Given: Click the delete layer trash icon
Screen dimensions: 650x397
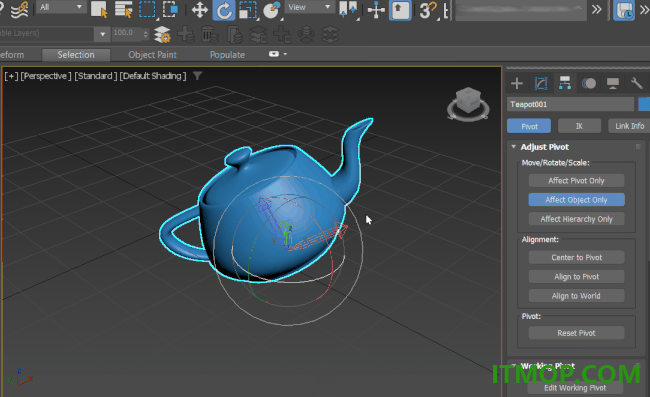Looking at the screenshot, I should coord(210,35).
